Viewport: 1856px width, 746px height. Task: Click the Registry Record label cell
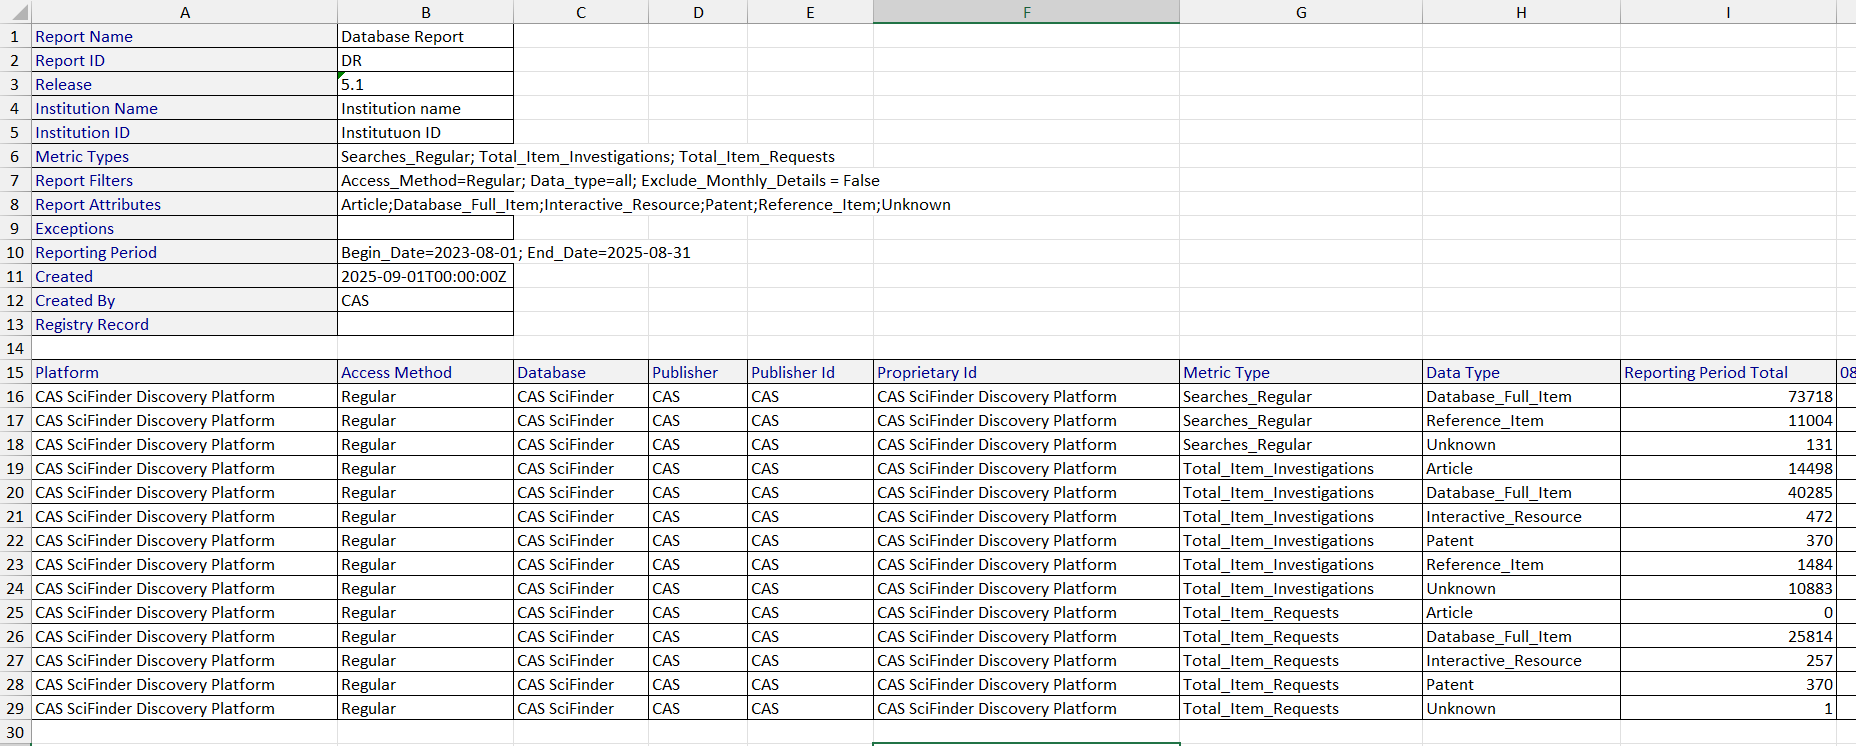point(185,324)
